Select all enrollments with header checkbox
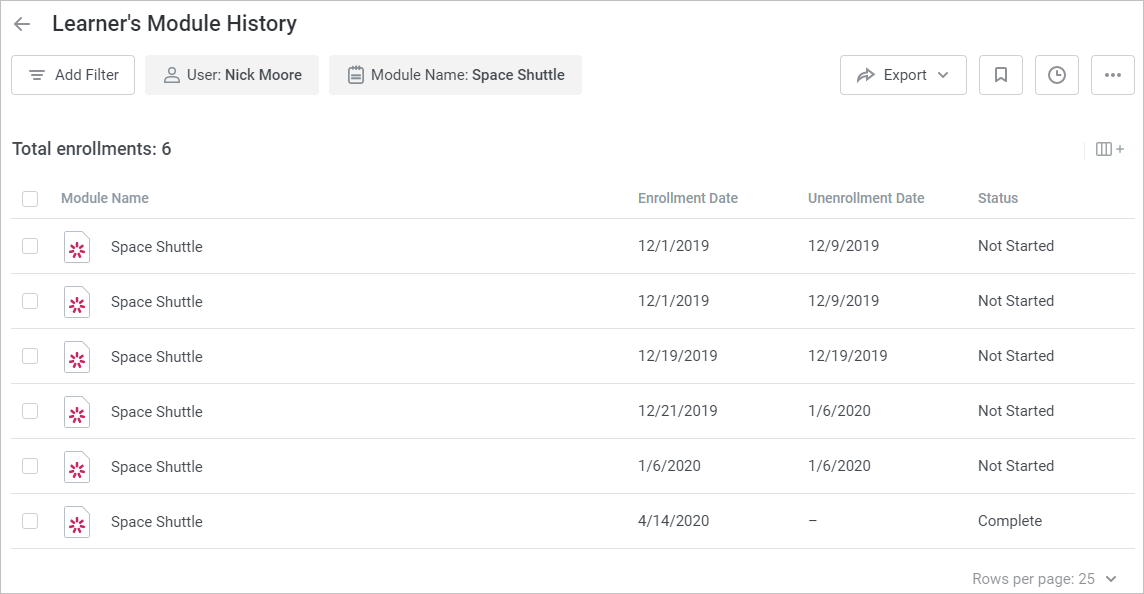 pos(29,198)
